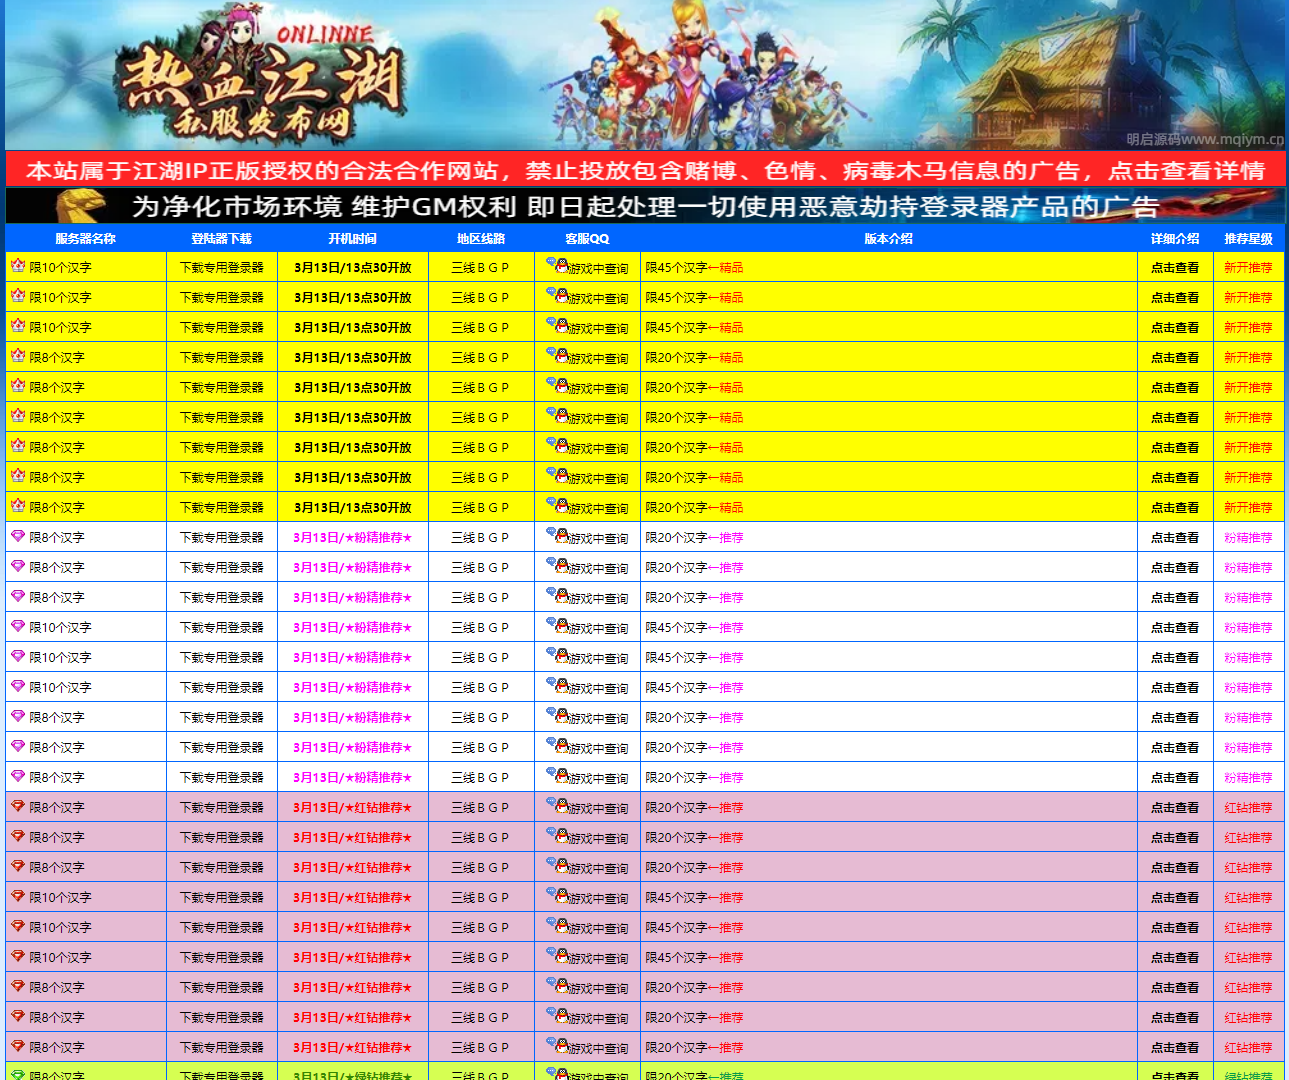Viewport: 1289px width, 1080px height.
Task: Click the 服务器名称 column header
Action: pyautogui.click(x=87, y=239)
